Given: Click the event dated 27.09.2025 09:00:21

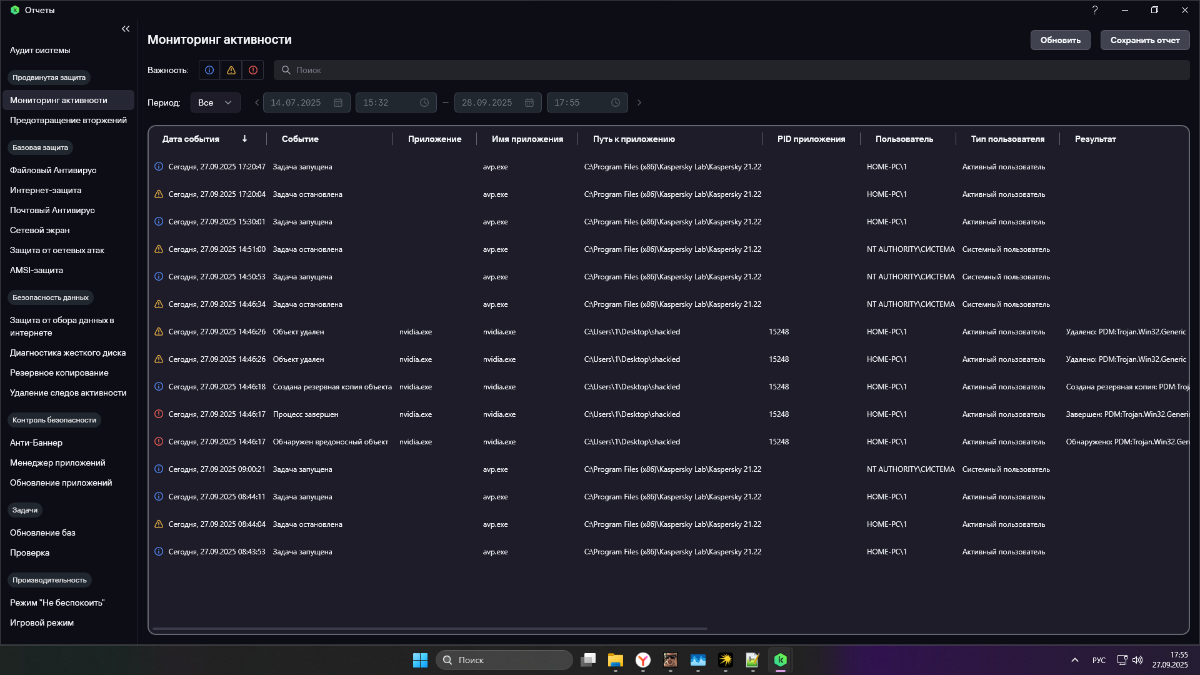Looking at the screenshot, I should (217, 469).
